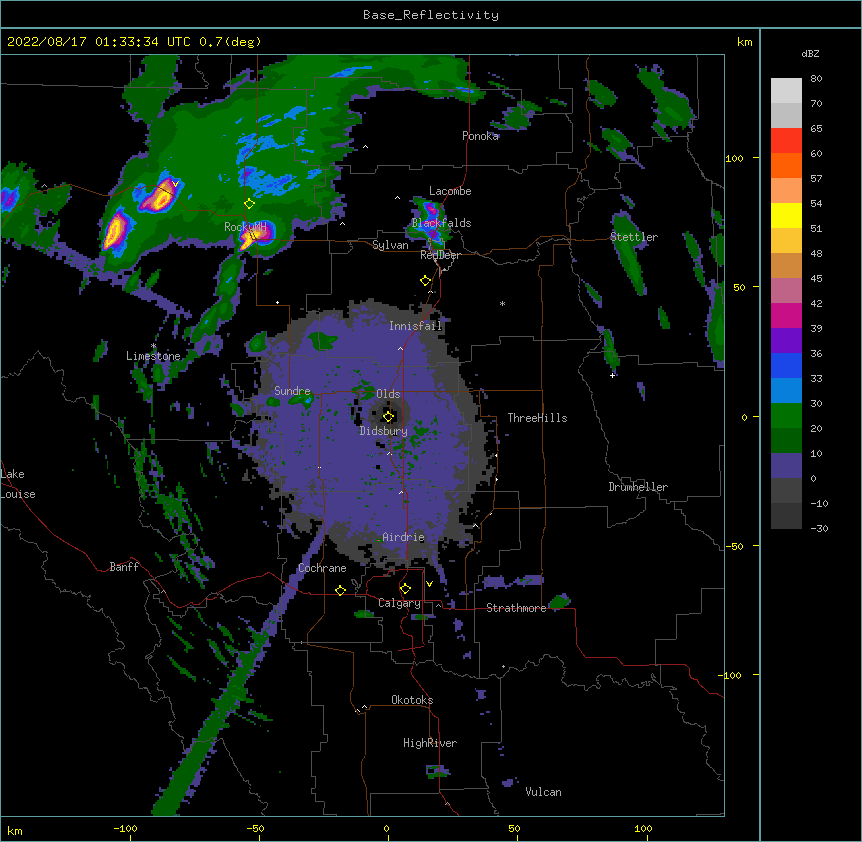
Task: Click the Limestone label
Action: point(153,356)
